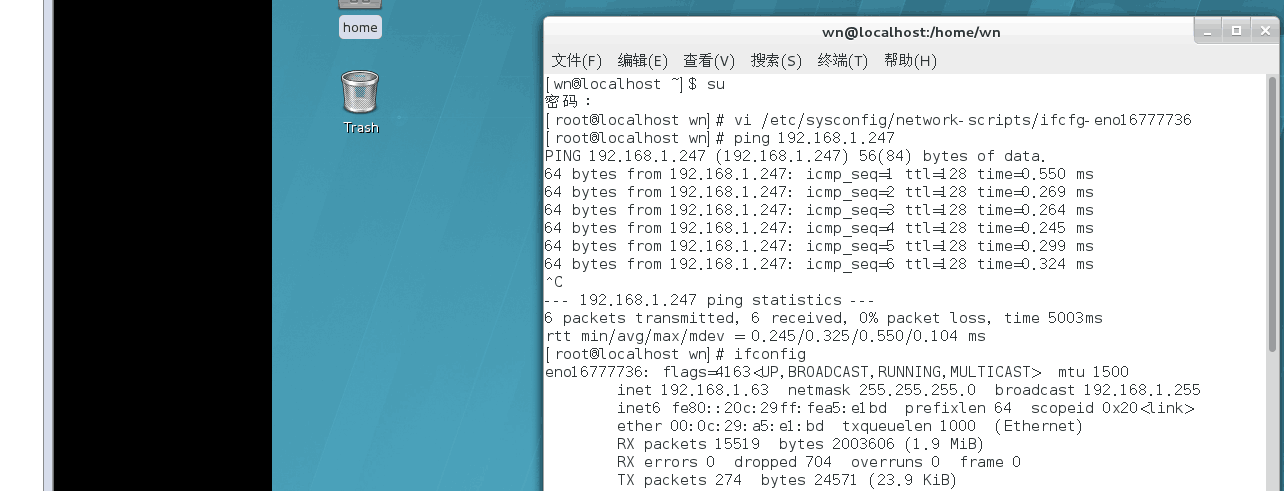Viewport: 1284px width, 491px height.
Task: Minimize the terminal window
Action: 1210,31
